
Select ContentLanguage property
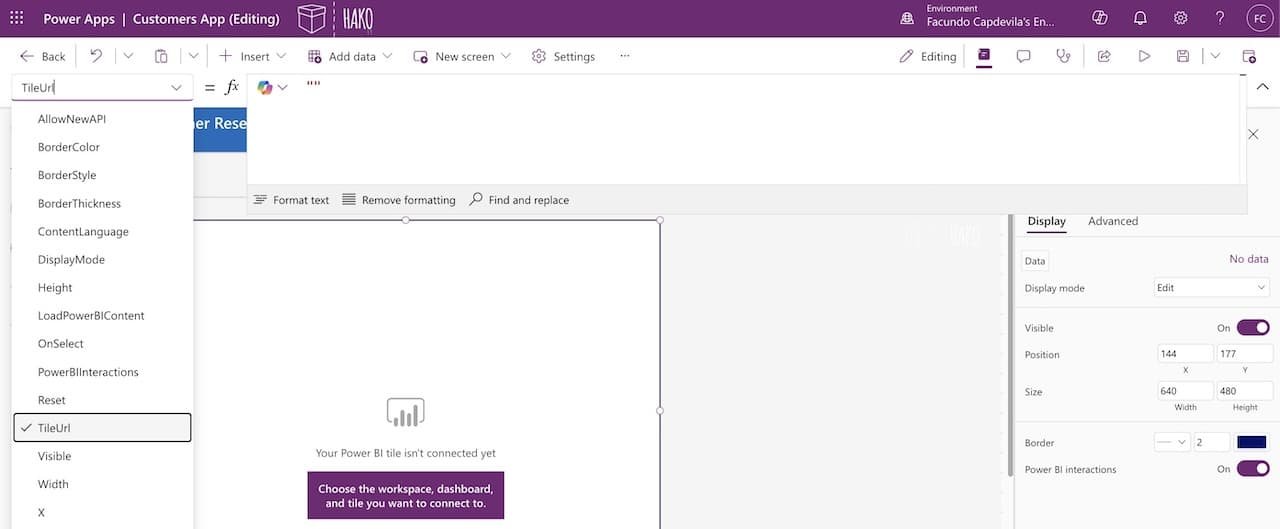pos(102,231)
